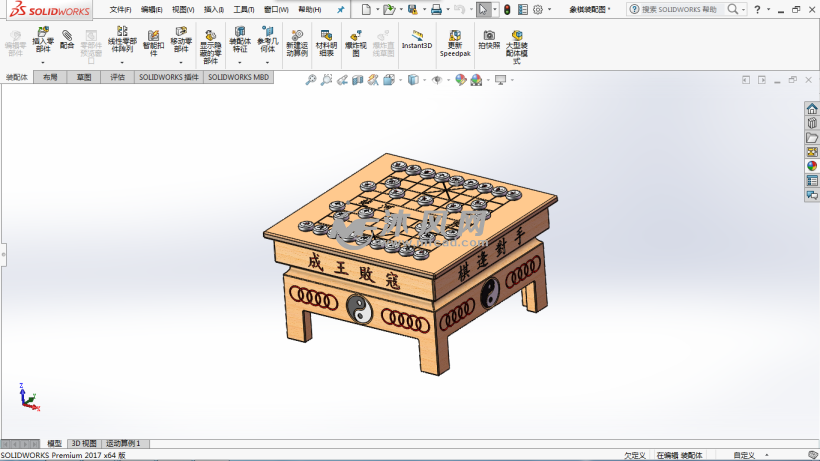Viewport: 820px width, 461px height.
Task: Click Save icon in quick toolbar
Action: [413, 9]
